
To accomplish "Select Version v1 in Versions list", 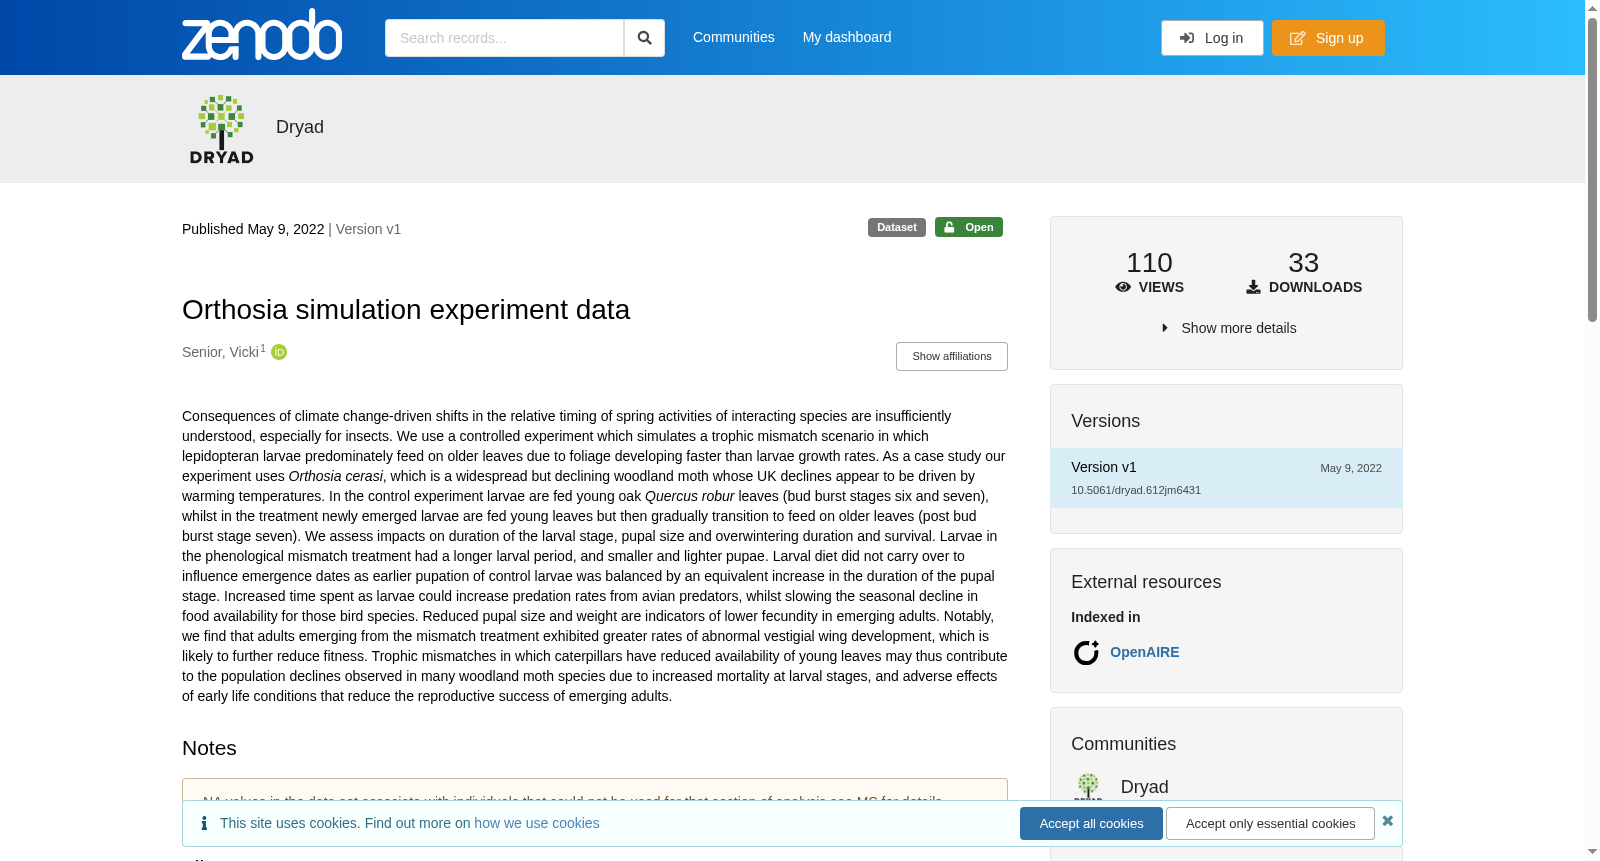I will (x=1226, y=478).
